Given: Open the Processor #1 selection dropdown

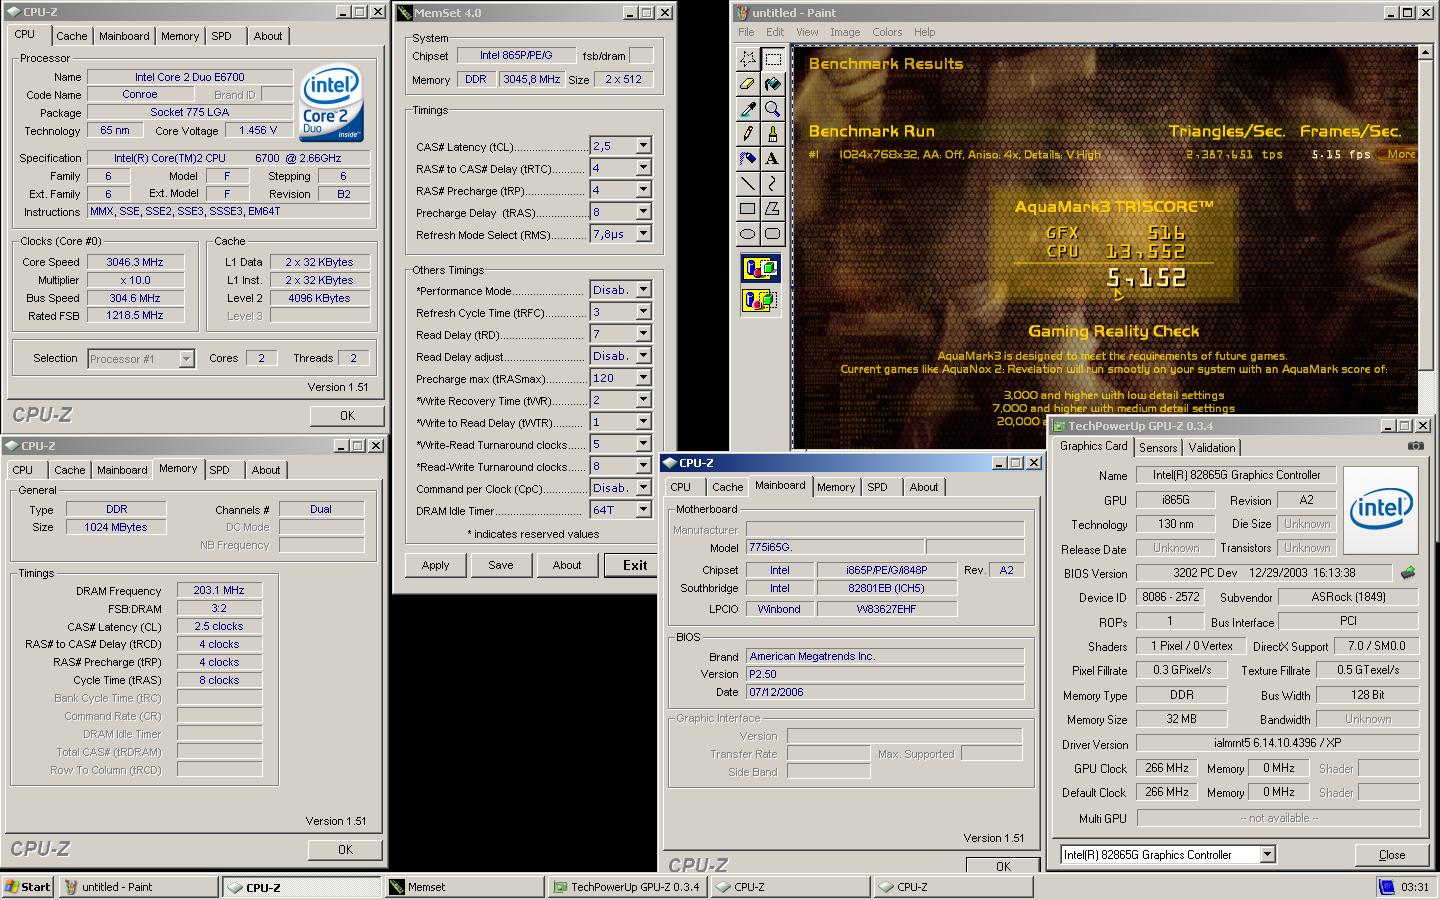Looking at the screenshot, I should pyautogui.click(x=186, y=358).
